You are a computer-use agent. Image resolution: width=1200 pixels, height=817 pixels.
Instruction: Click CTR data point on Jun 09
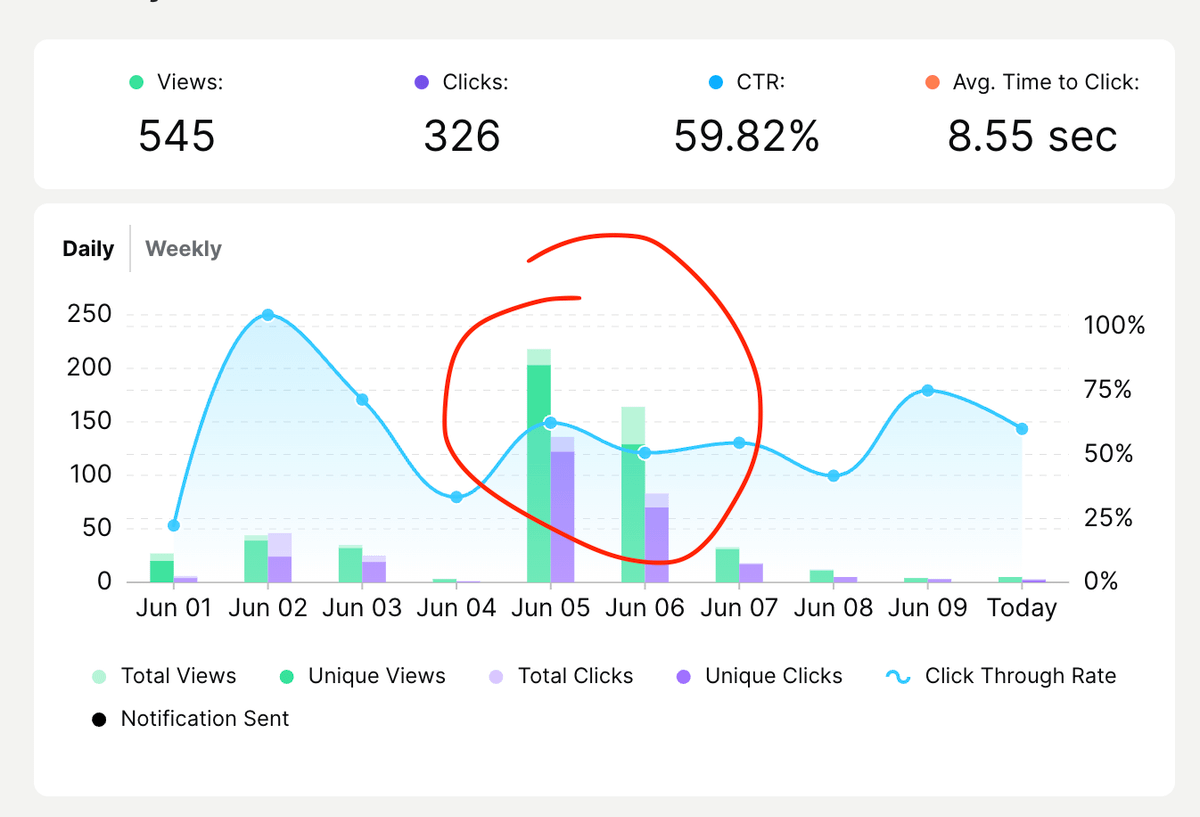(928, 390)
